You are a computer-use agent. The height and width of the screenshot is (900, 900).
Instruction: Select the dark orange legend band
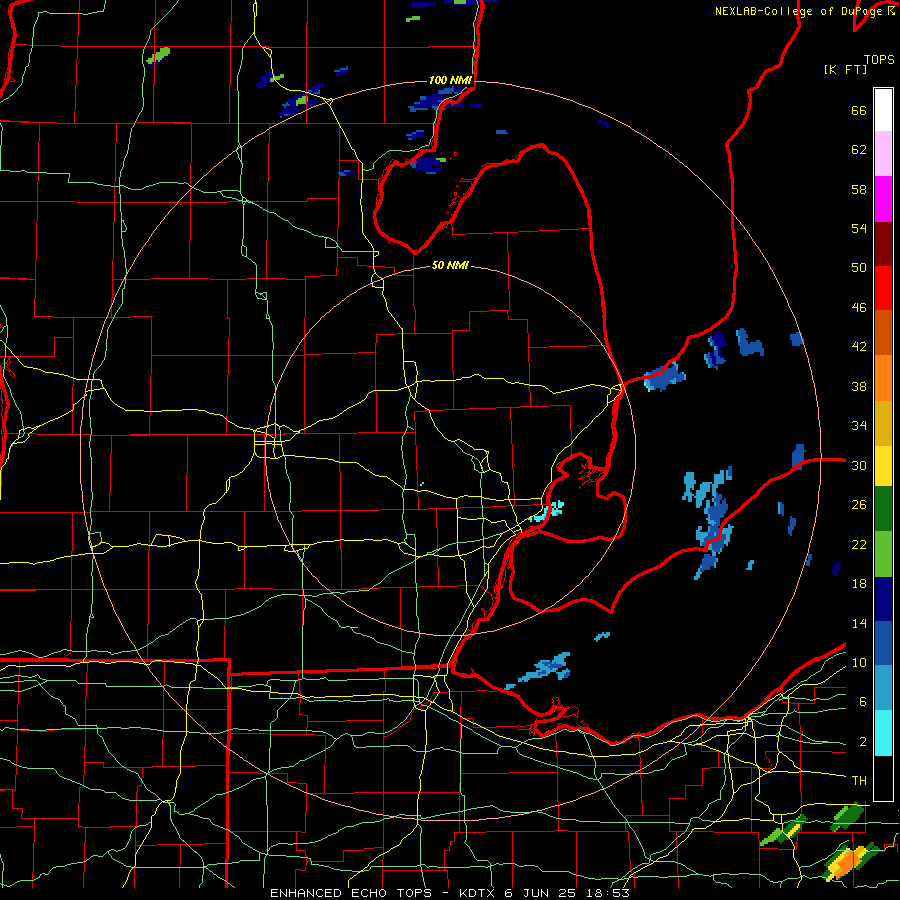pyautogui.click(x=883, y=332)
